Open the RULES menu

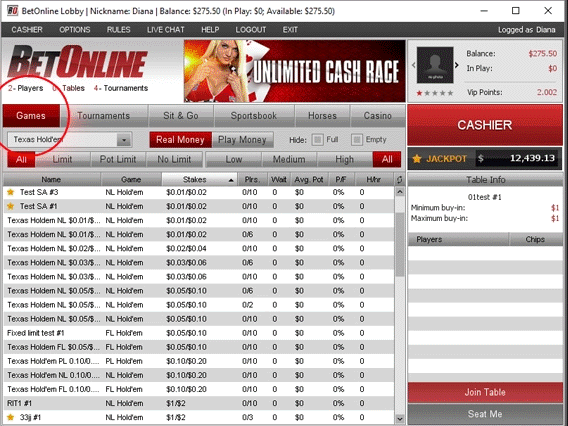click(x=118, y=30)
